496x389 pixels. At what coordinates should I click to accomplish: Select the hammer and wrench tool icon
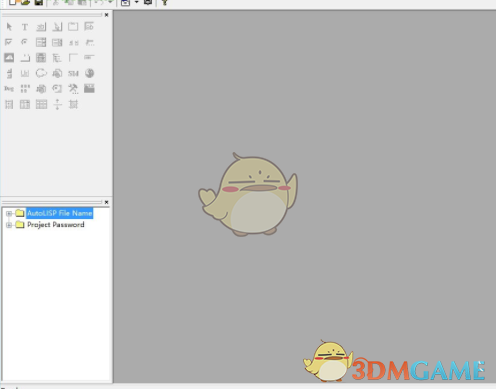click(73, 89)
